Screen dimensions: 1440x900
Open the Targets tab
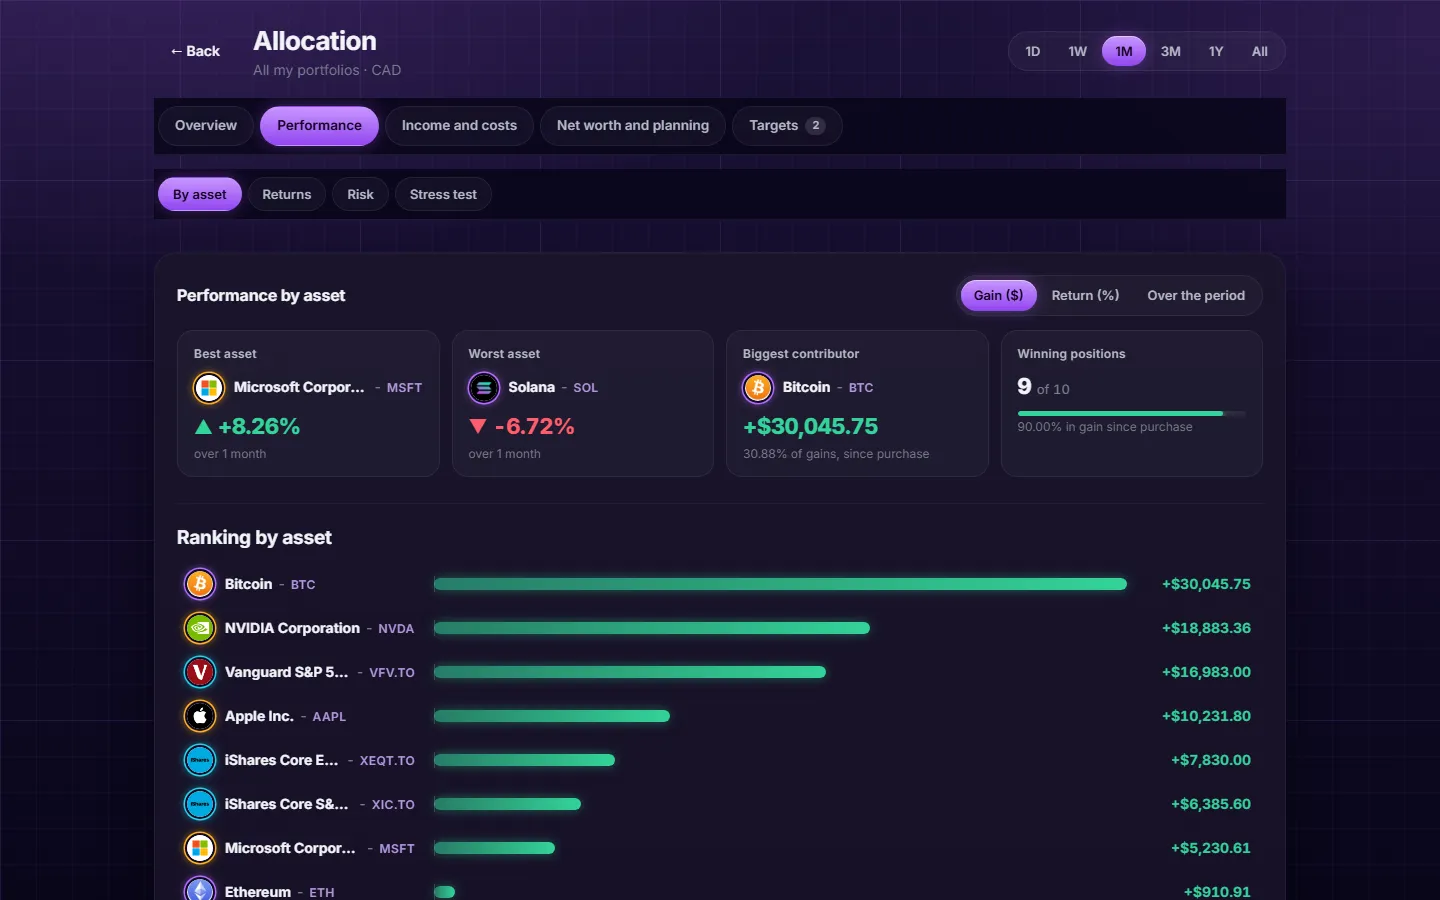pos(787,126)
